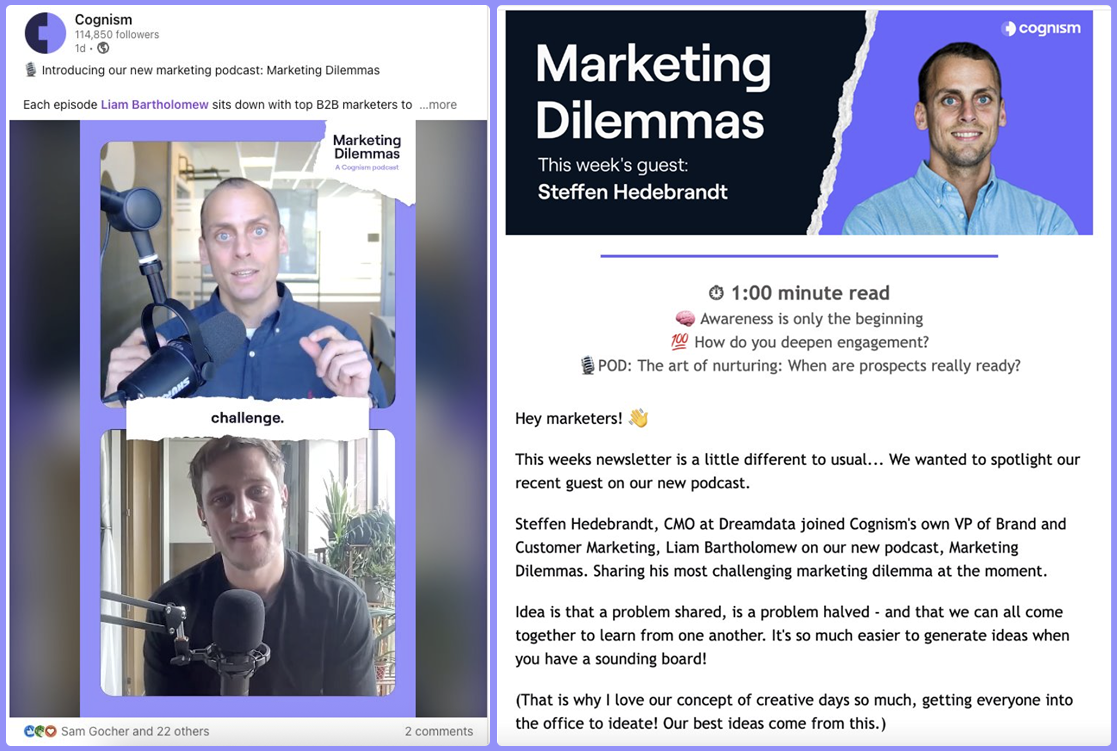Click the Cognism company logo avatar
This screenshot has width=1117, height=751.
coord(46,33)
